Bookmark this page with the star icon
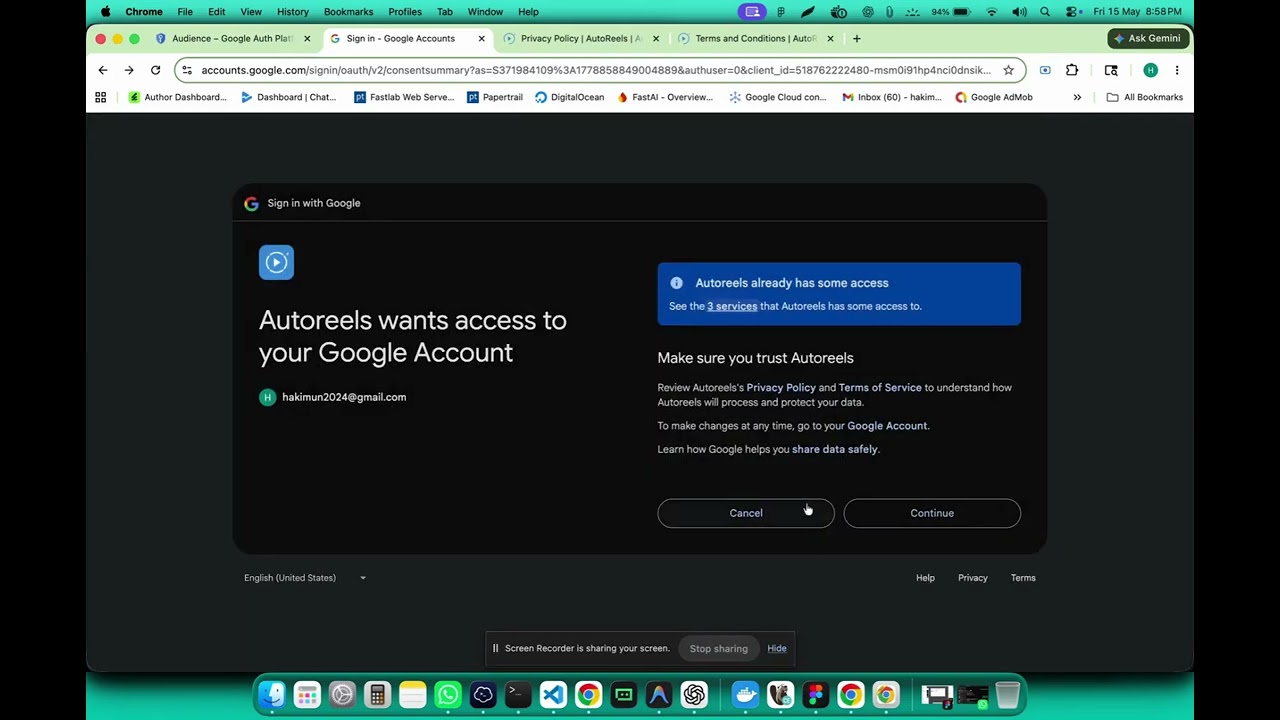Screen dimensions: 1280x720 click(1008, 70)
